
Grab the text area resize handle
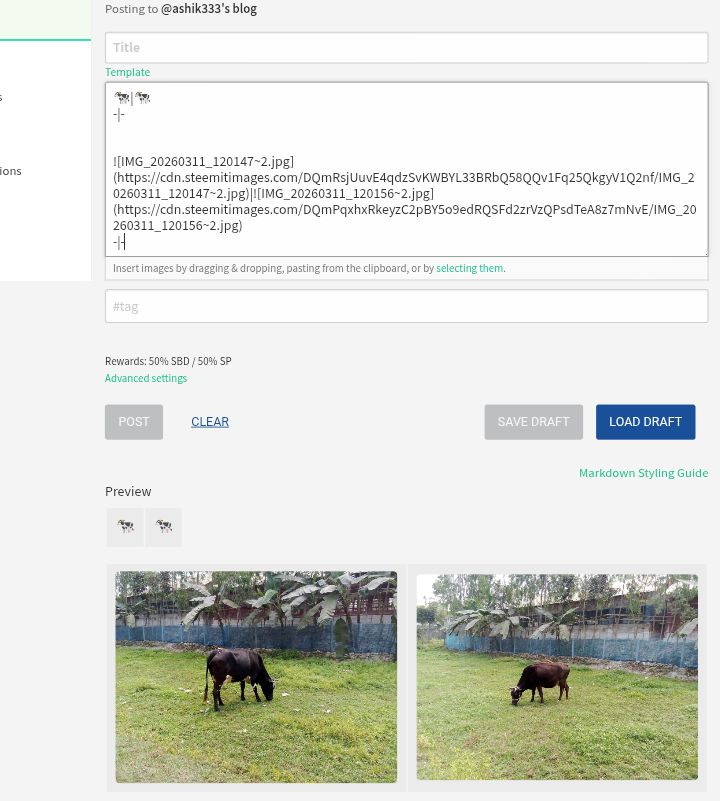click(x=705, y=253)
